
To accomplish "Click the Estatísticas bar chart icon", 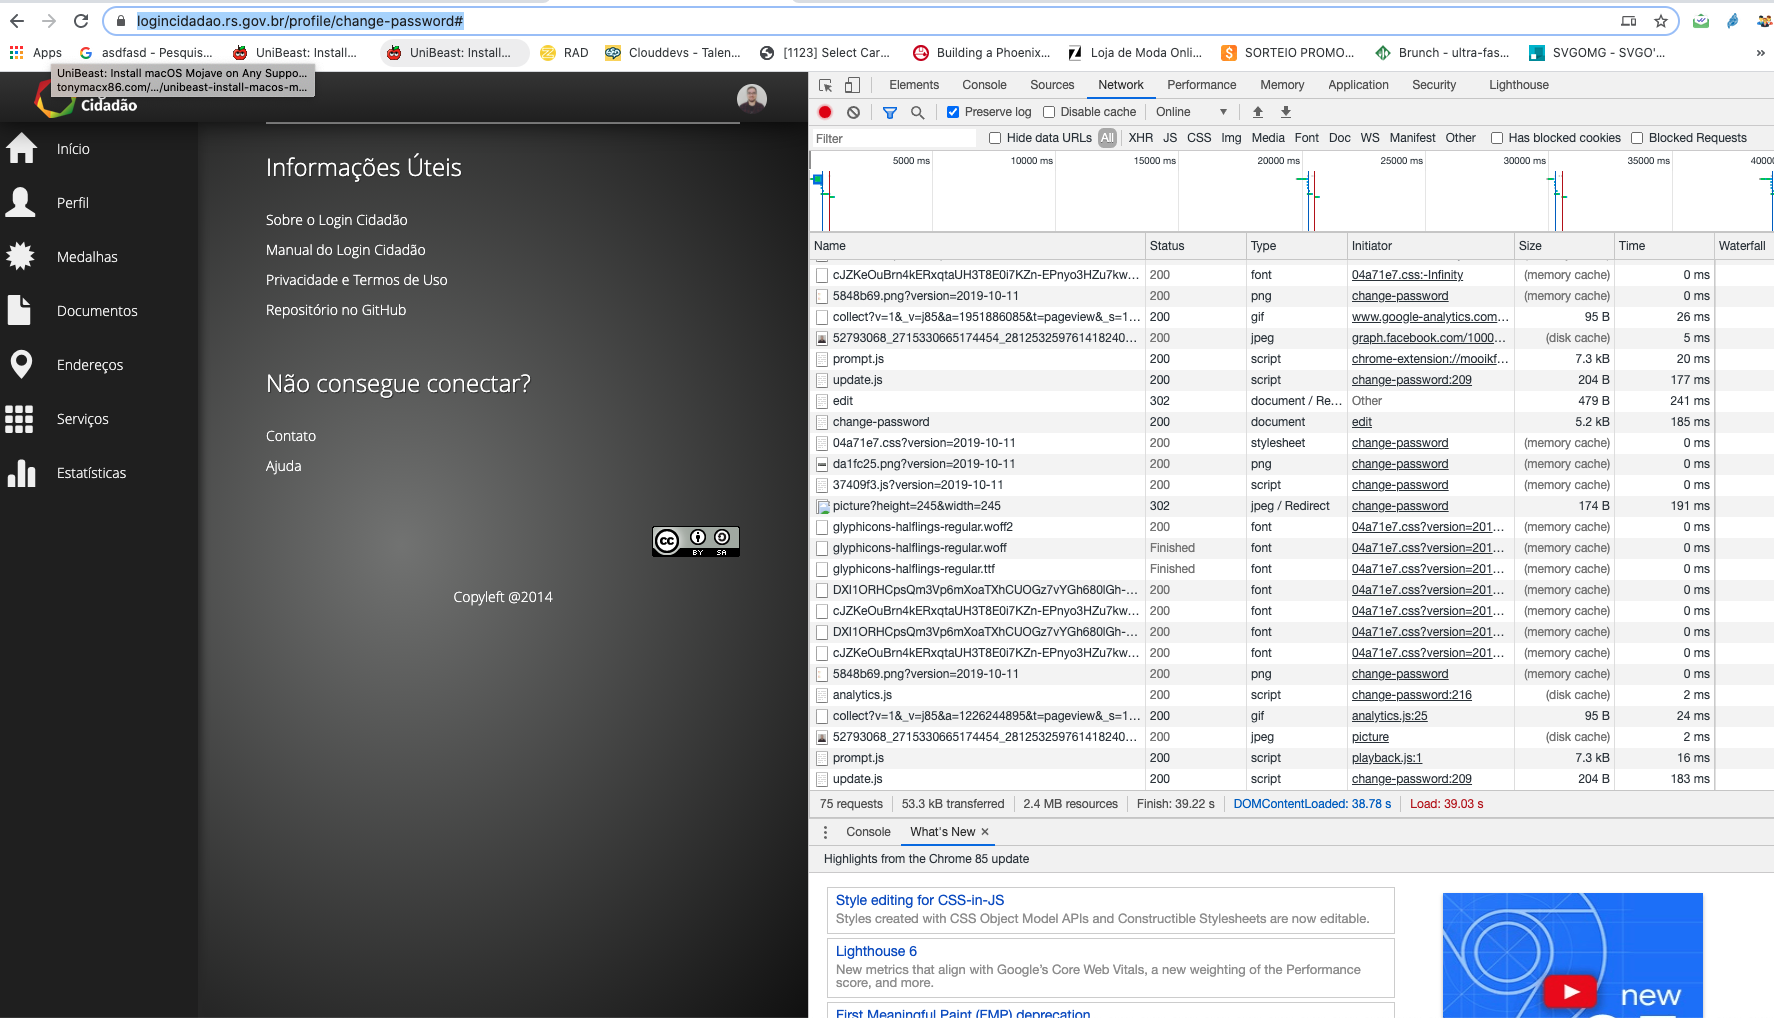I will click(x=21, y=472).
